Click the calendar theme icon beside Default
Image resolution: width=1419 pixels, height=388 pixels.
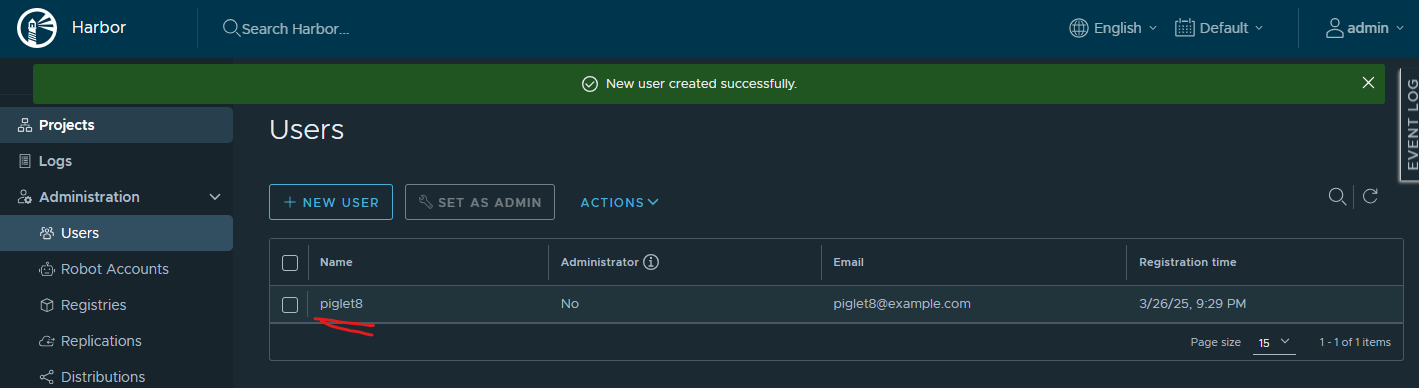(1185, 28)
